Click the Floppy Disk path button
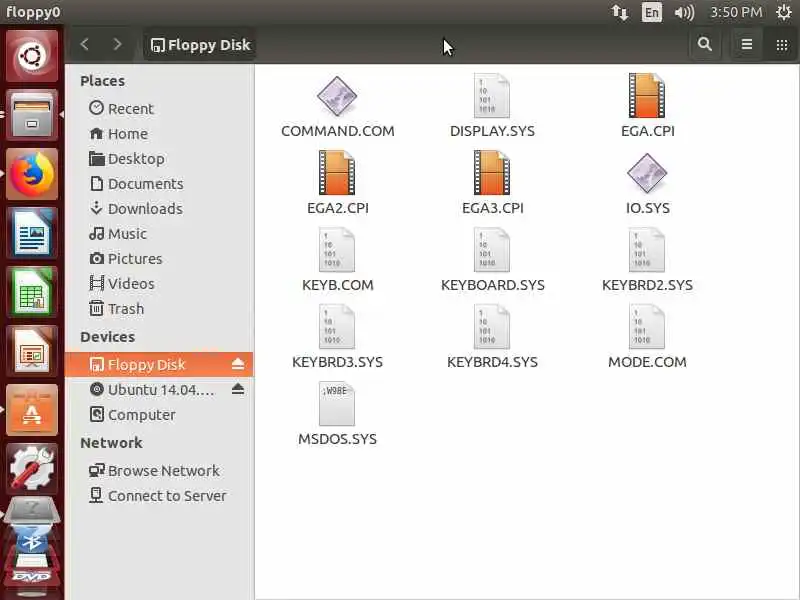Image resolution: width=800 pixels, height=600 pixels. pos(201,45)
